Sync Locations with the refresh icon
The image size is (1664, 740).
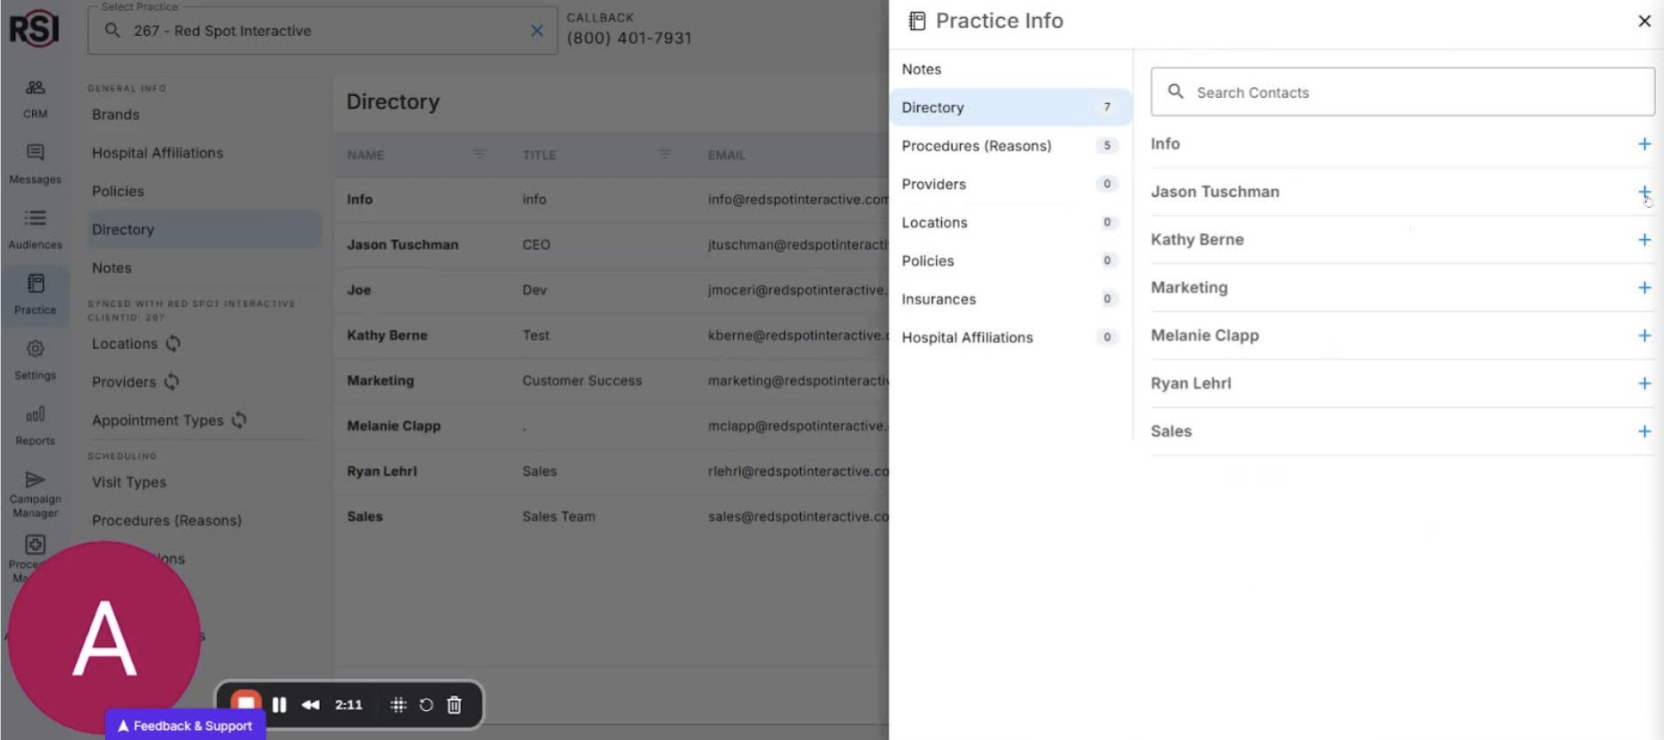173,343
